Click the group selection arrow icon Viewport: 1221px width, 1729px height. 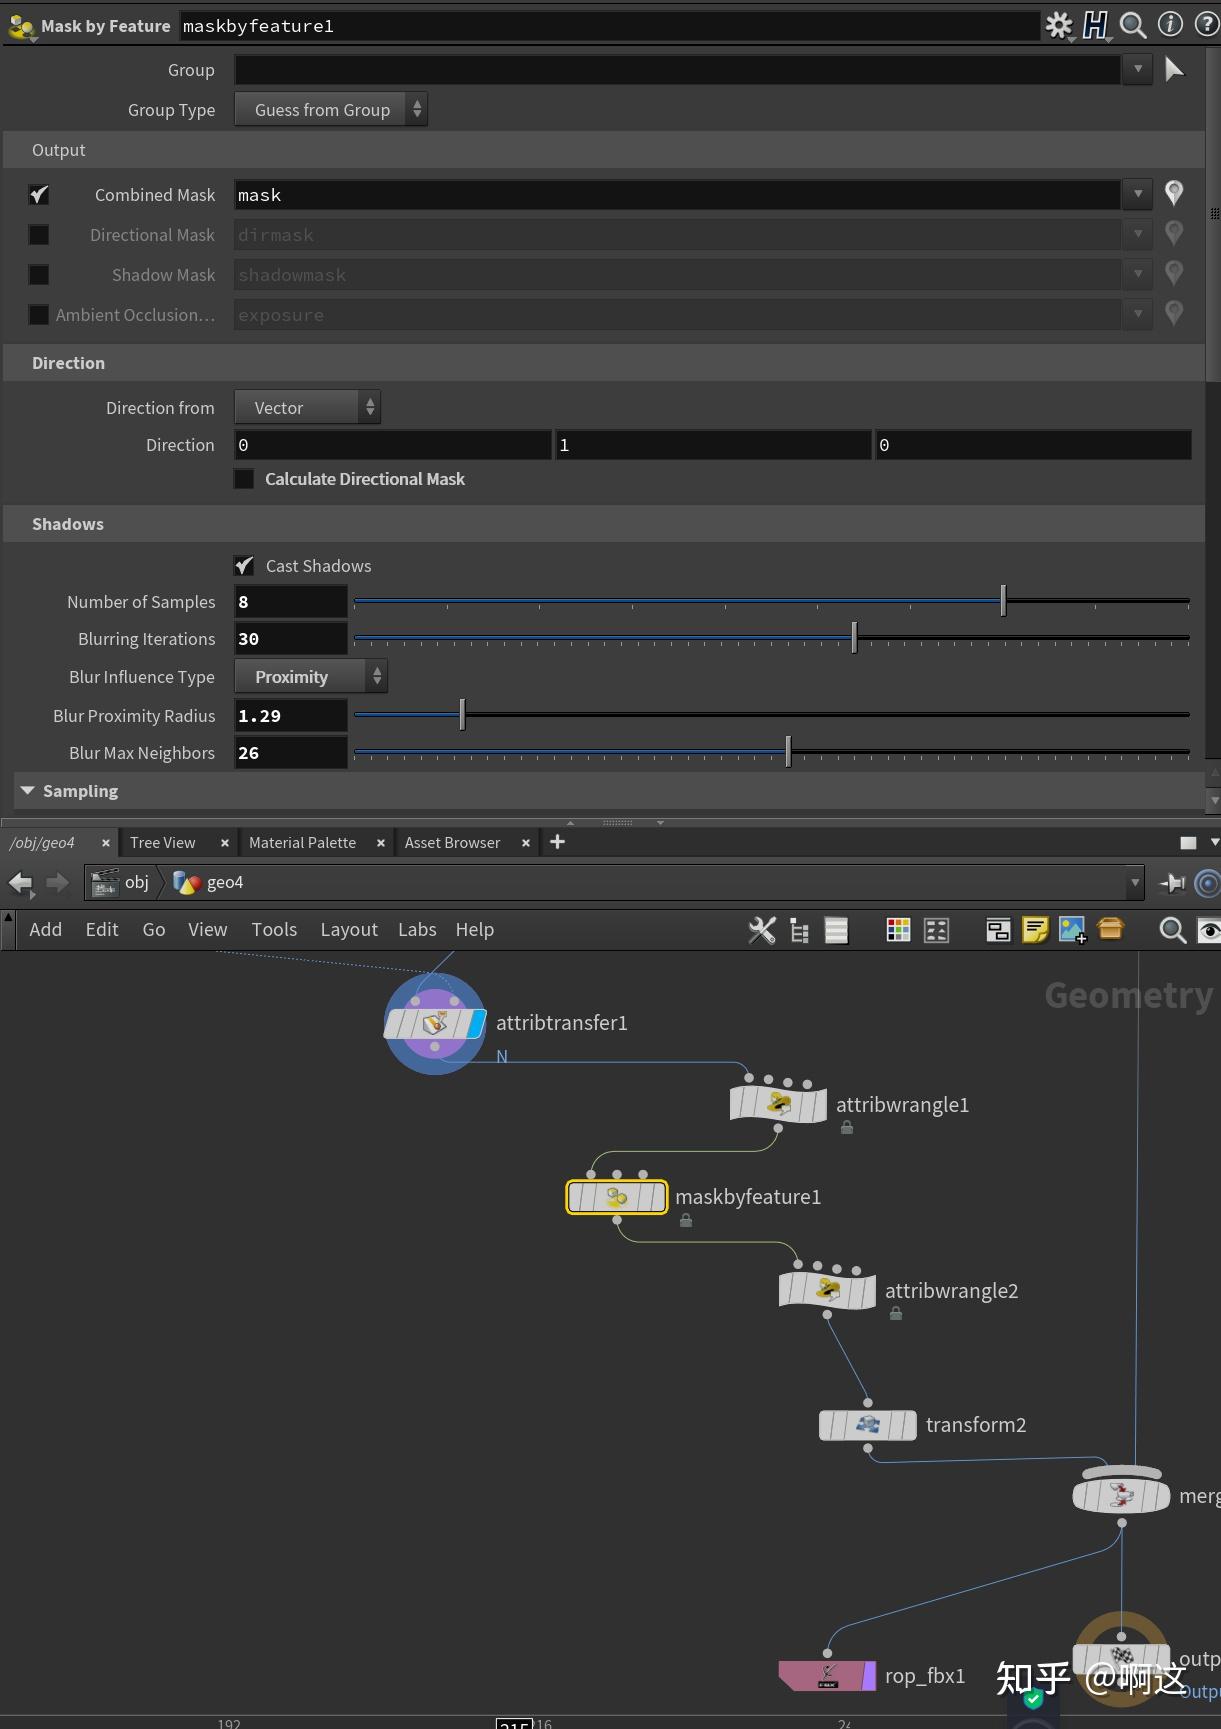1175,69
